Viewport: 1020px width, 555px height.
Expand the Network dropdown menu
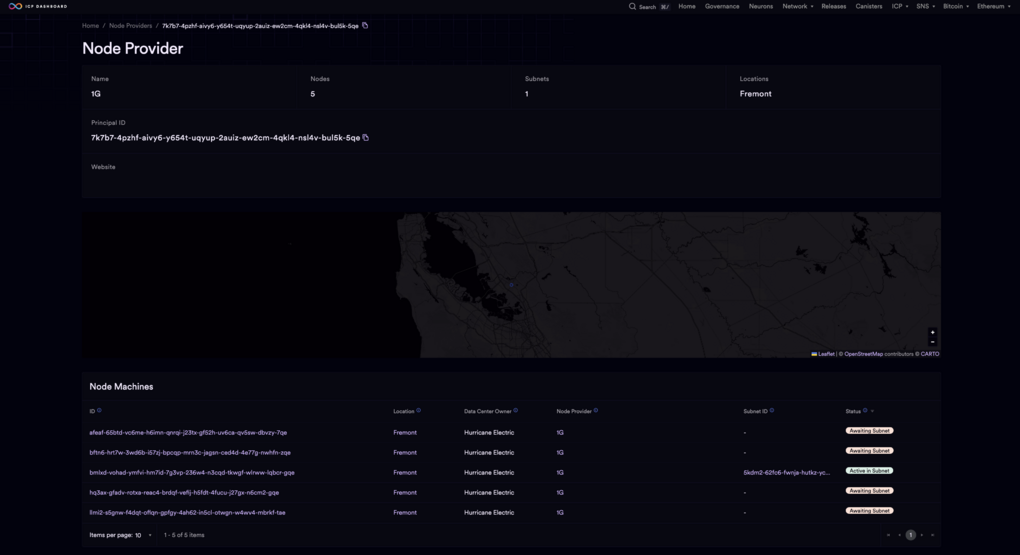click(x=797, y=6)
